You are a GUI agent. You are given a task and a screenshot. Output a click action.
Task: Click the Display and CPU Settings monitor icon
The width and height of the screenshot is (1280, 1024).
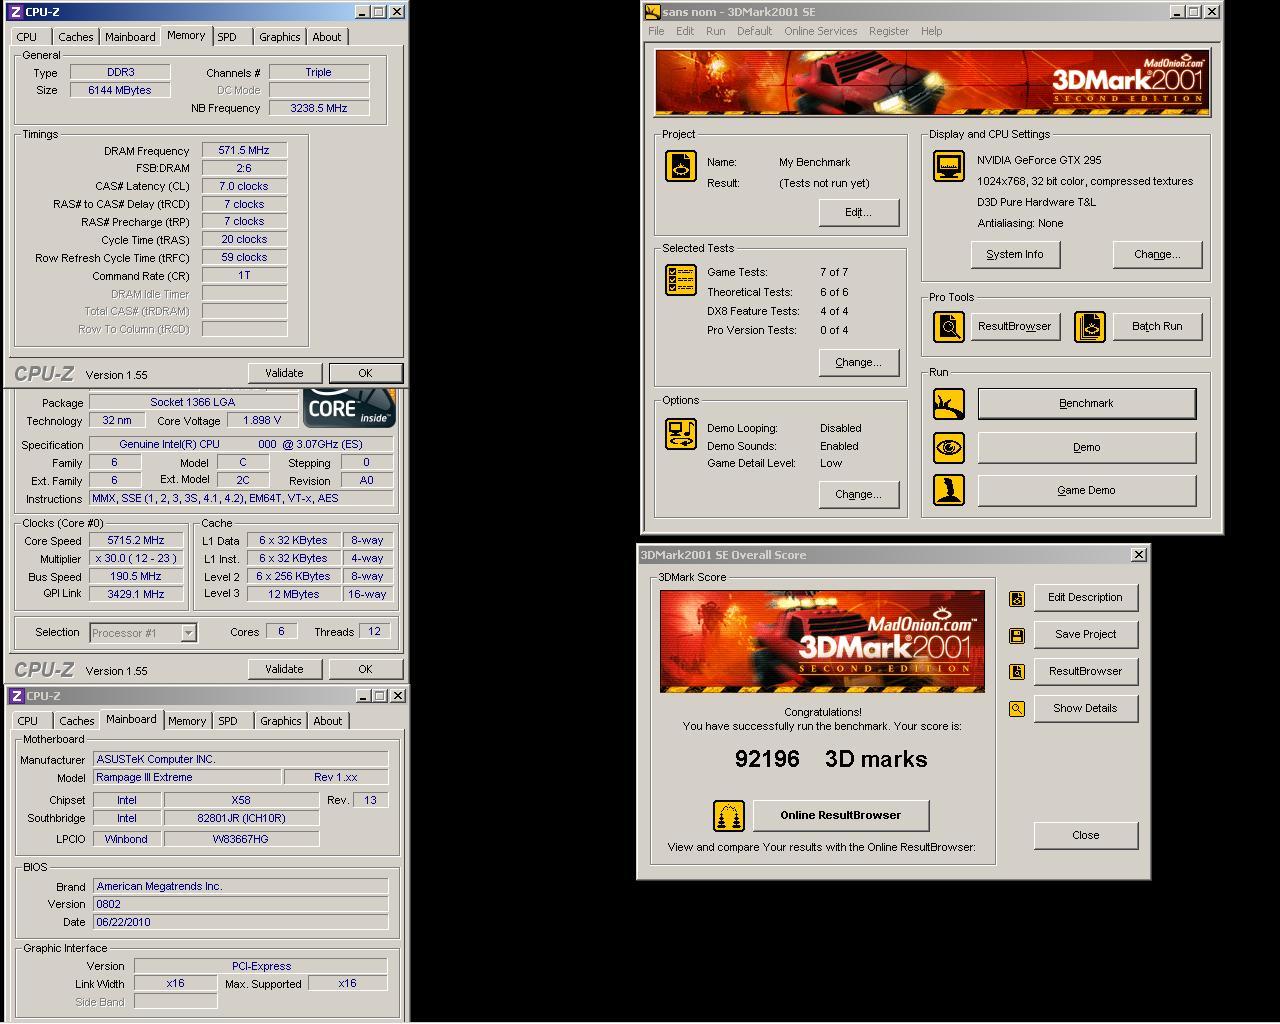pos(949,166)
